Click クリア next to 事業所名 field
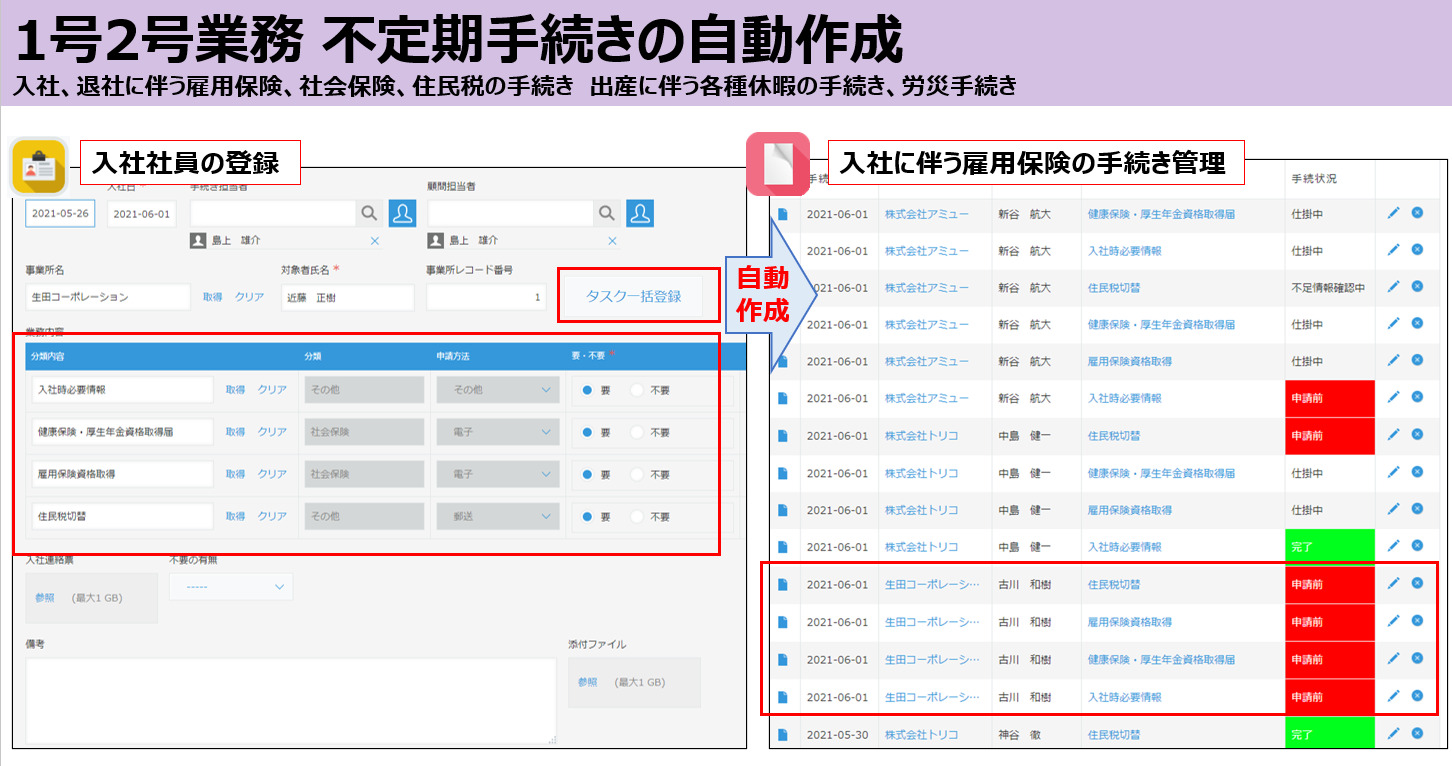Image resolution: width=1452 pixels, height=766 pixels. click(x=249, y=297)
